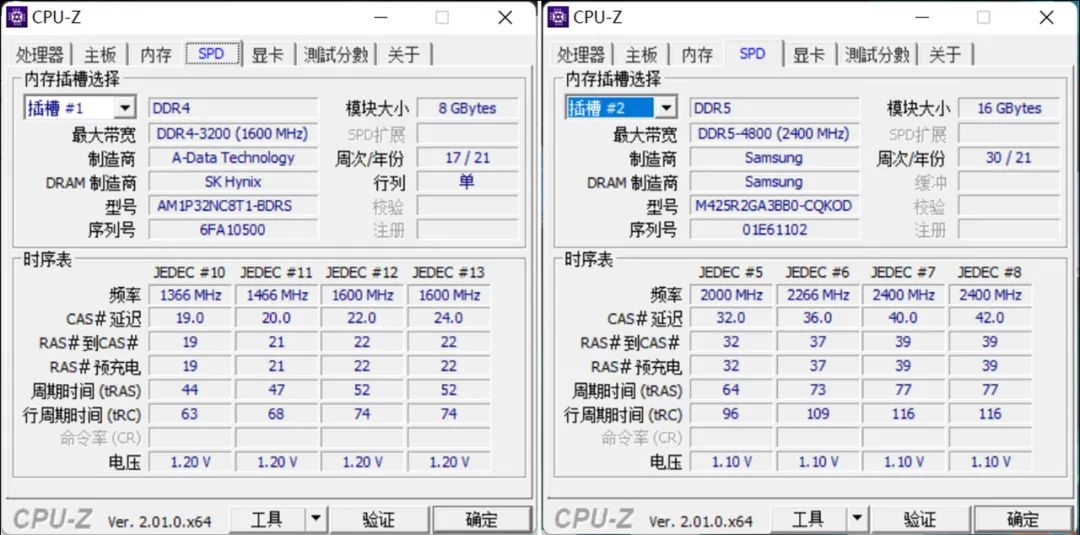Viewport: 1080px width, 535px height.
Task: Click 8 GBytes module size value
Action: pyautogui.click(x=468, y=109)
